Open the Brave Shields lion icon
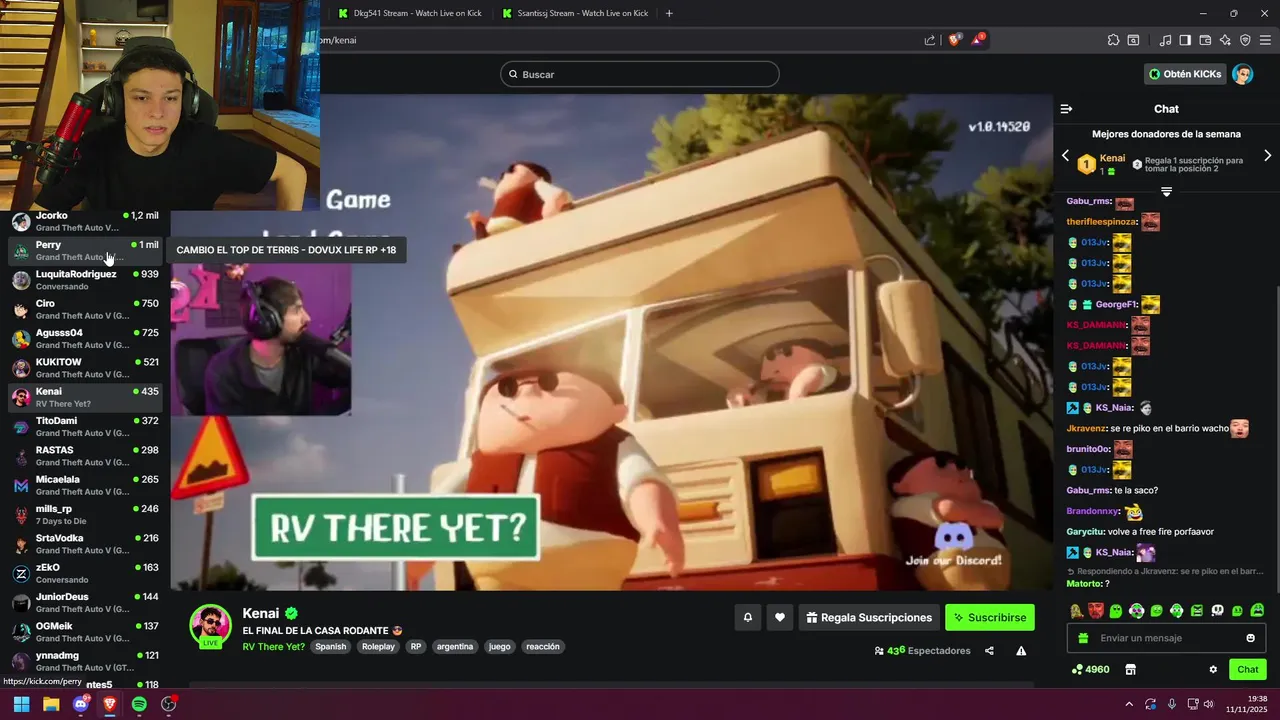1280x720 pixels. [x=955, y=40]
